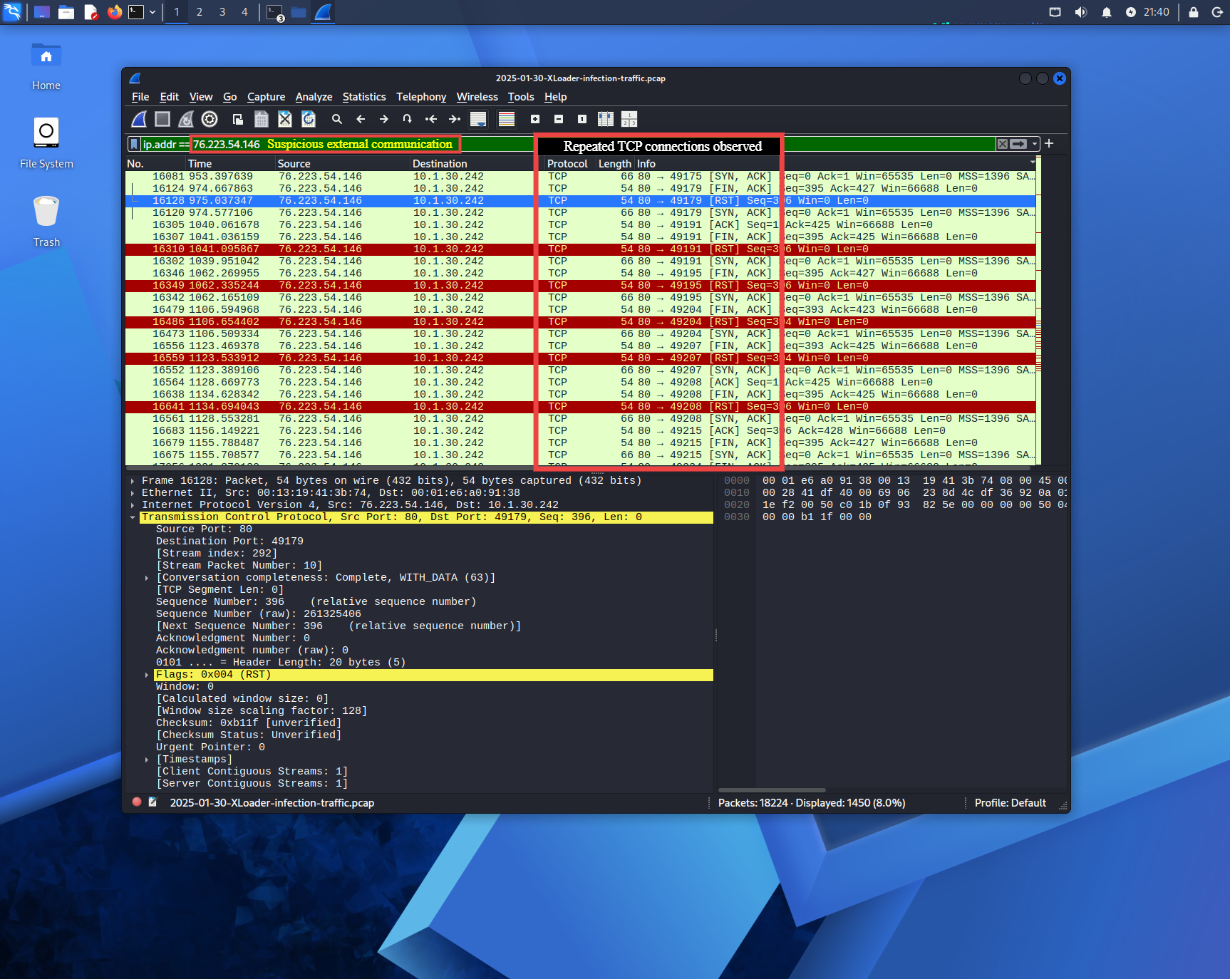1230x979 pixels.
Task: Click Profile: Default in status bar
Action: point(1010,802)
